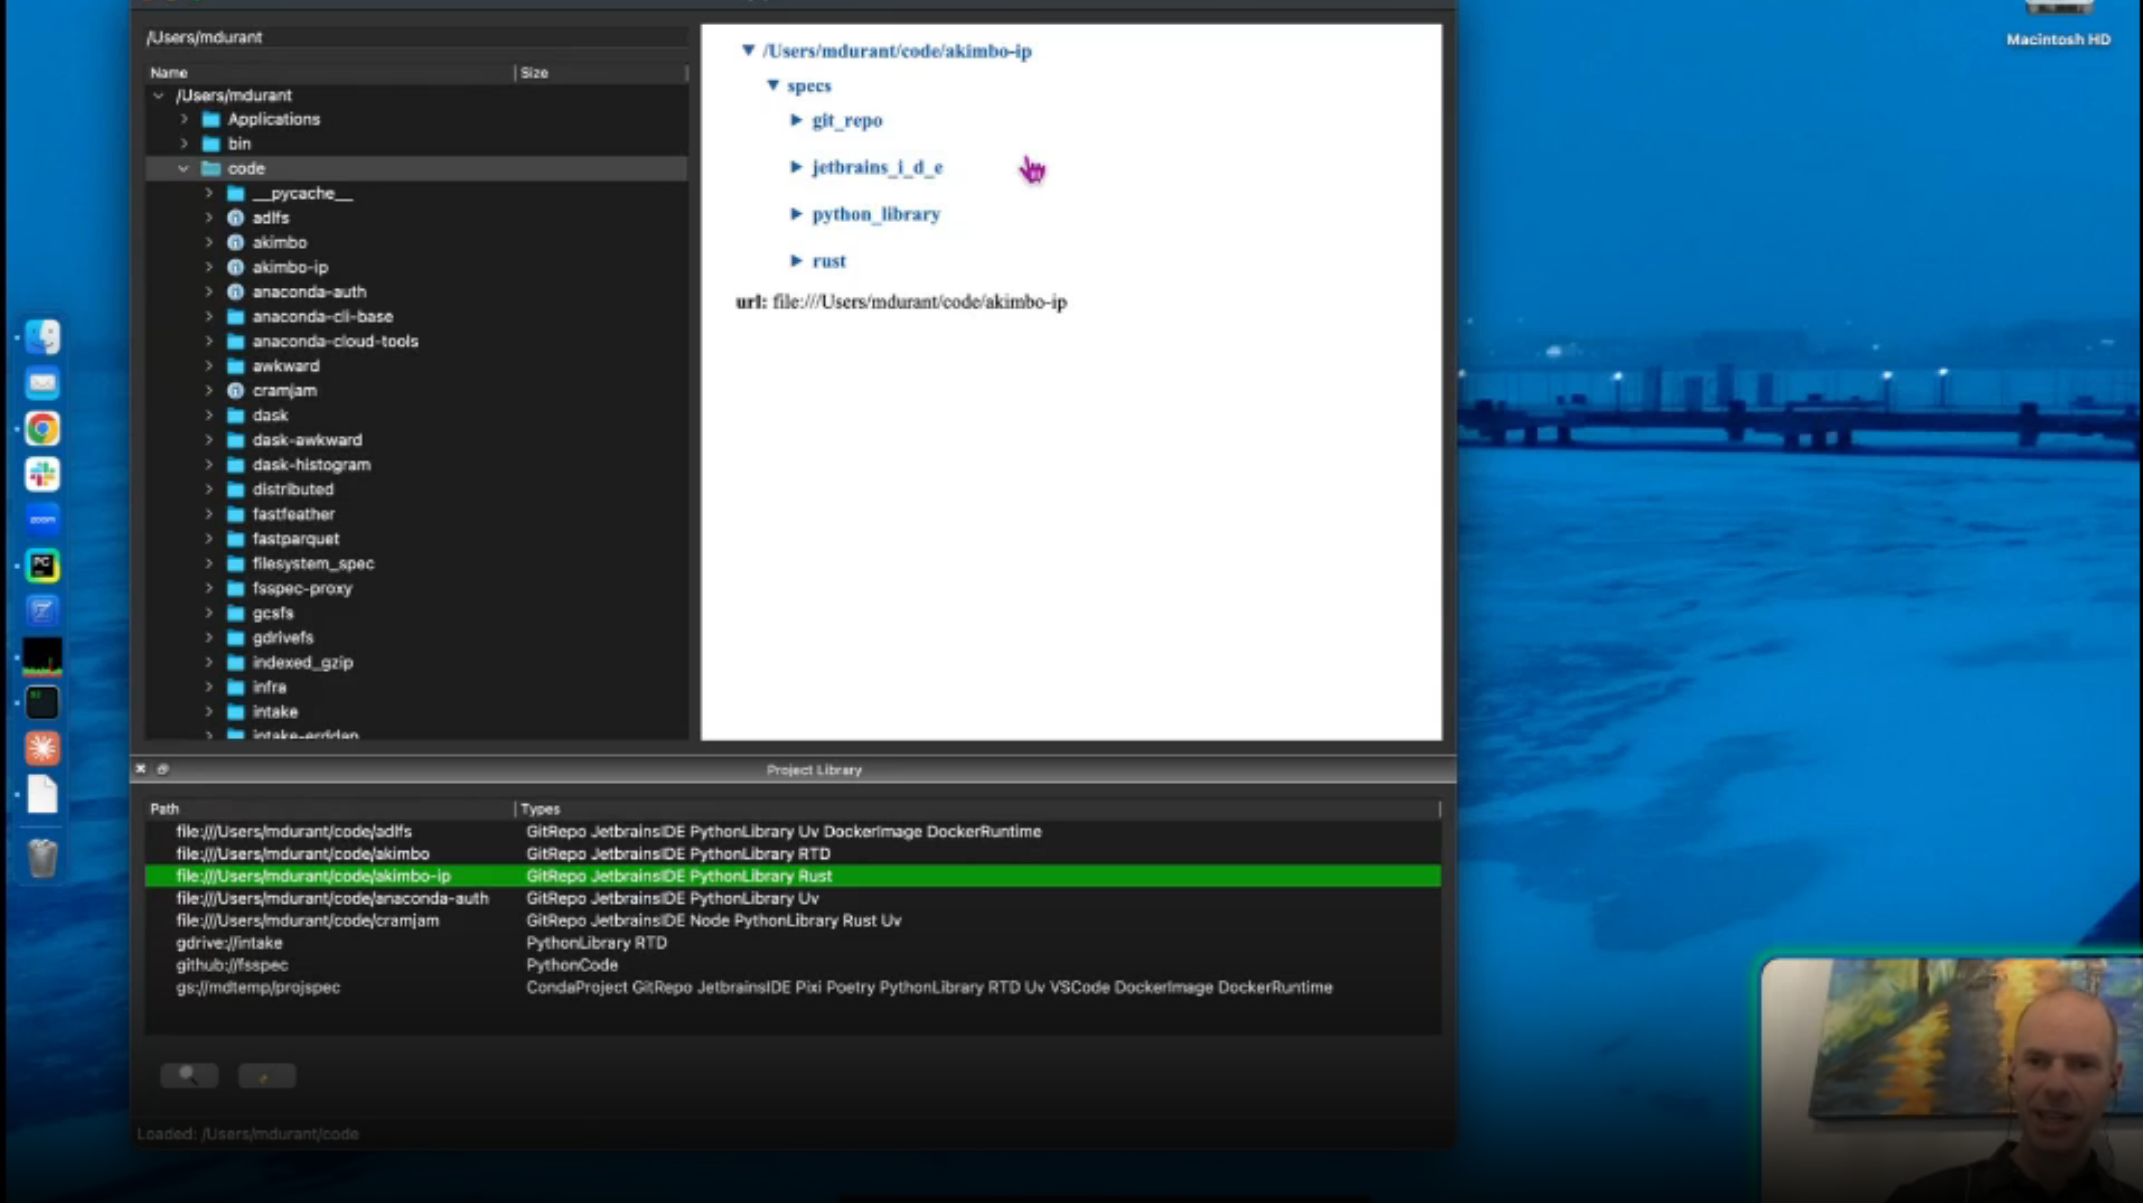This screenshot has width=2143, height=1203.
Task: Expand the python_library disclosure triangle
Action: [x=796, y=214]
